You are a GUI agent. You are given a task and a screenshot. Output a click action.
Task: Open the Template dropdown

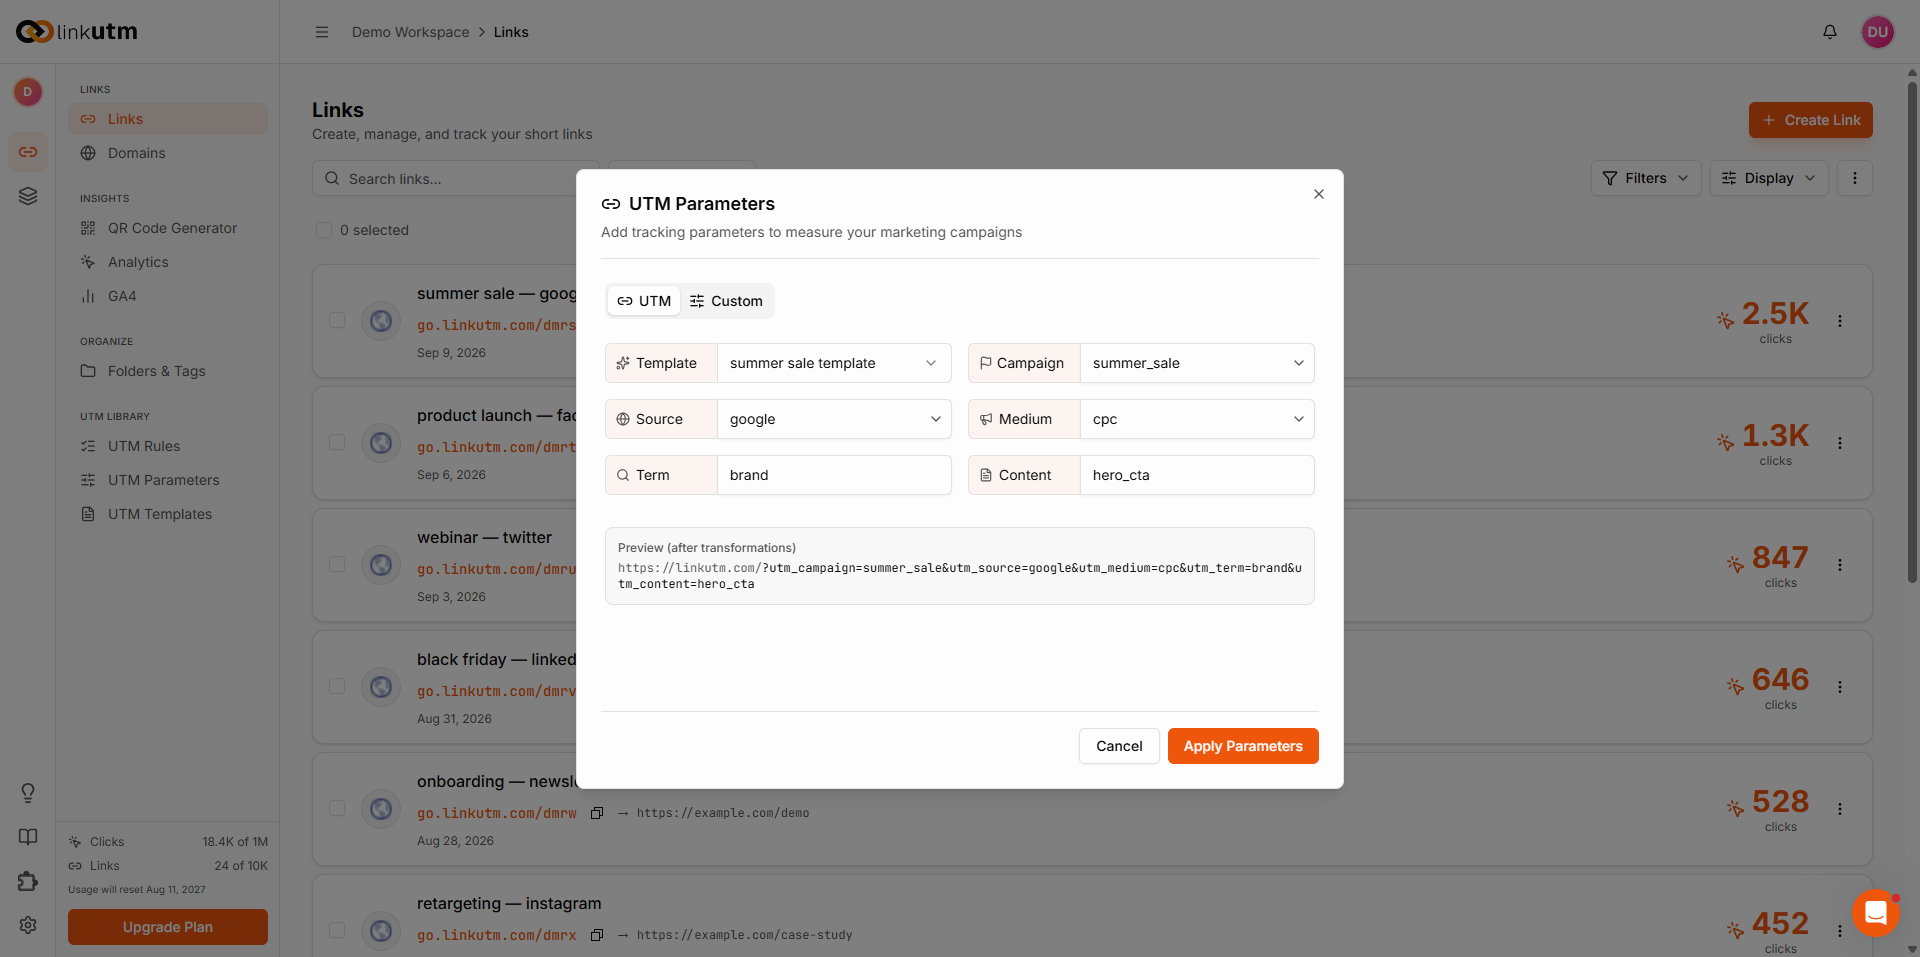pyautogui.click(x=834, y=363)
